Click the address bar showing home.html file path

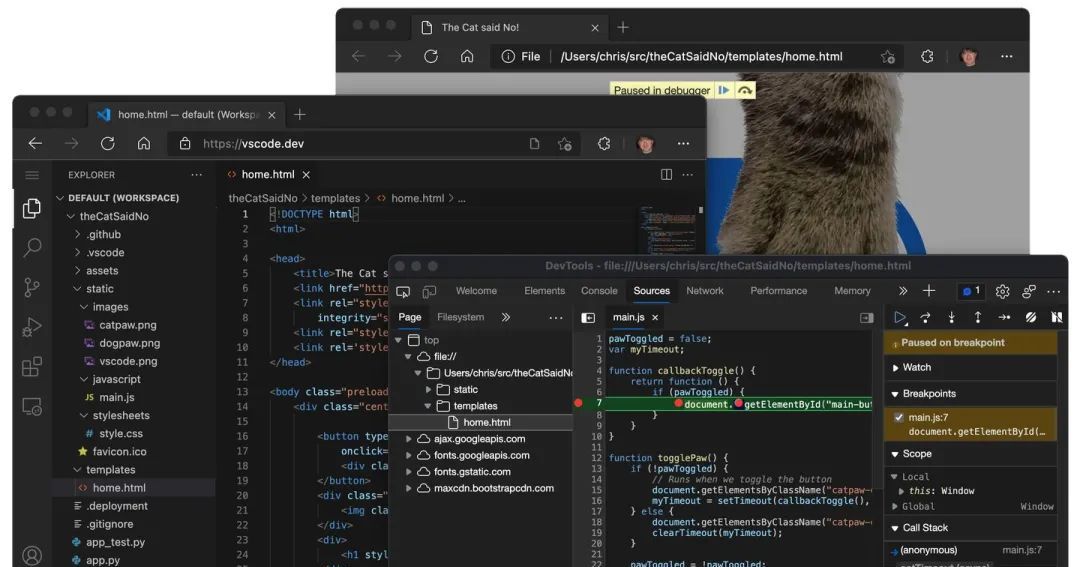tap(698, 56)
